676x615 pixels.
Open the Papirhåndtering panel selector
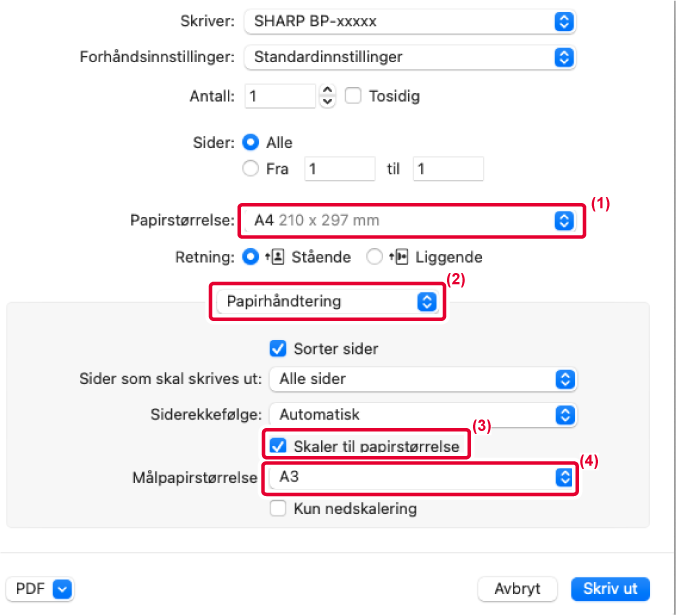327,301
